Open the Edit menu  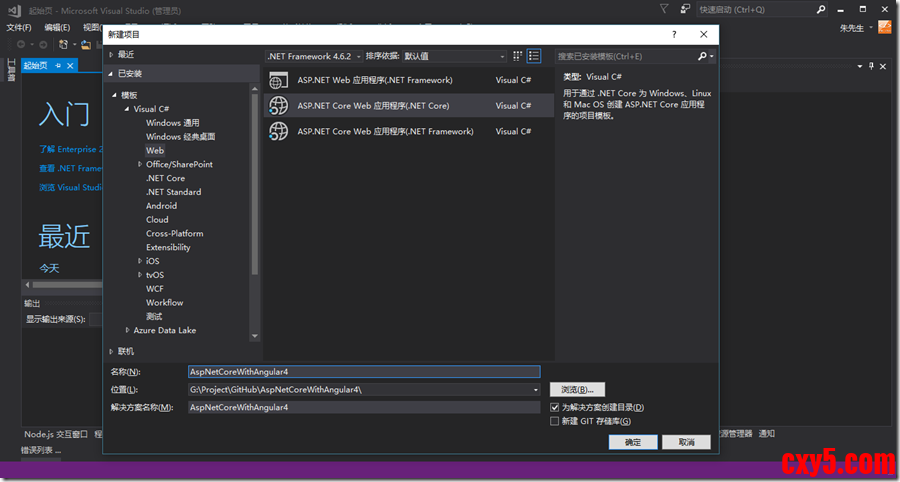pos(57,28)
